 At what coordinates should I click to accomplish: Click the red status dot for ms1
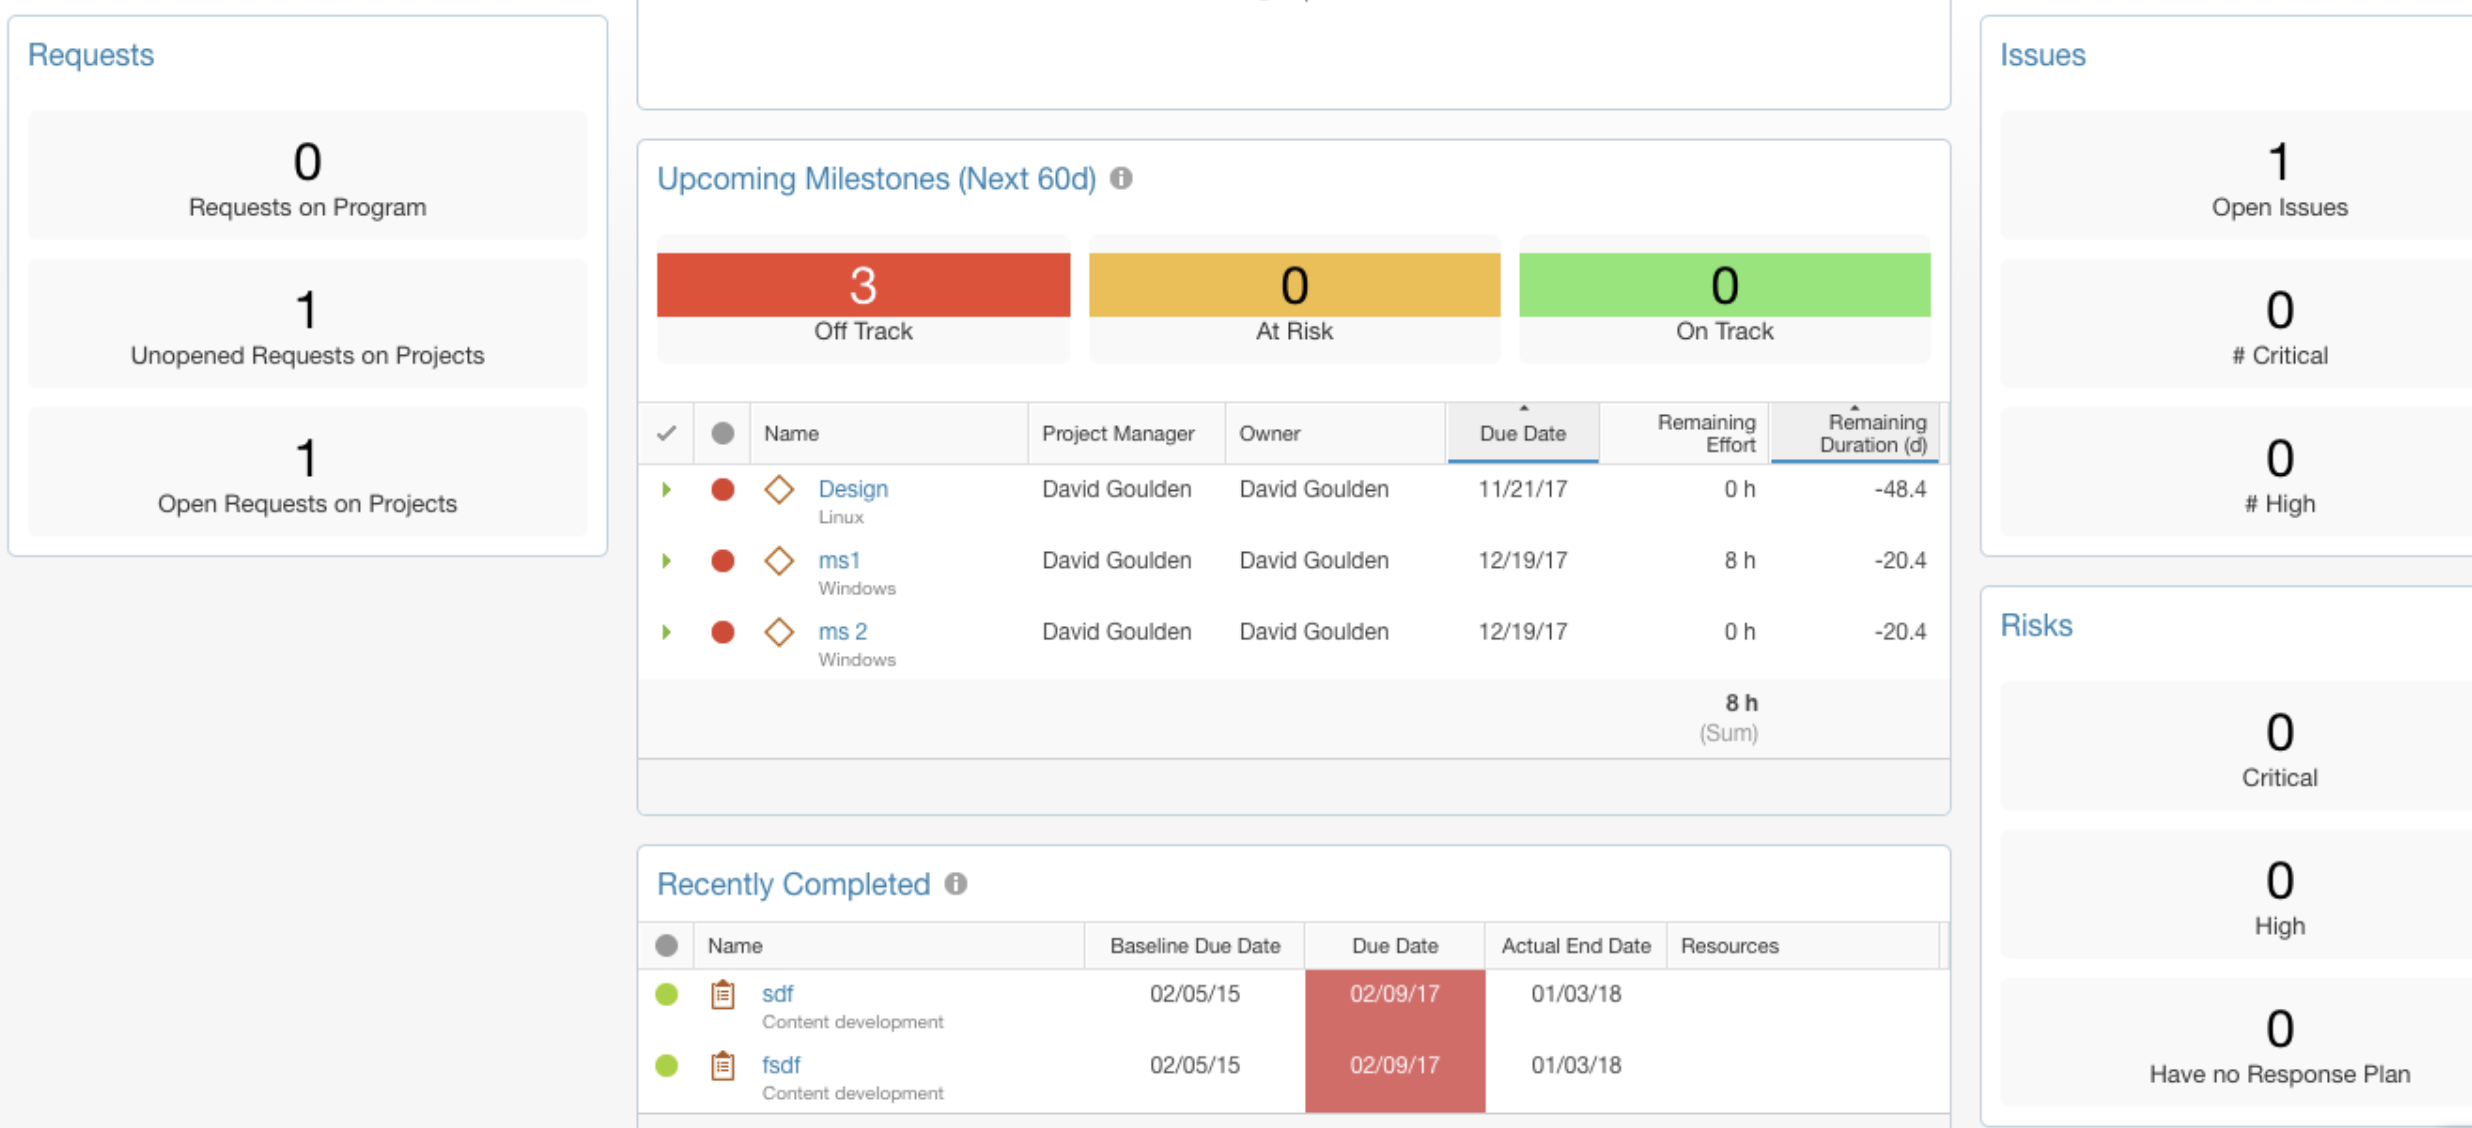[722, 561]
